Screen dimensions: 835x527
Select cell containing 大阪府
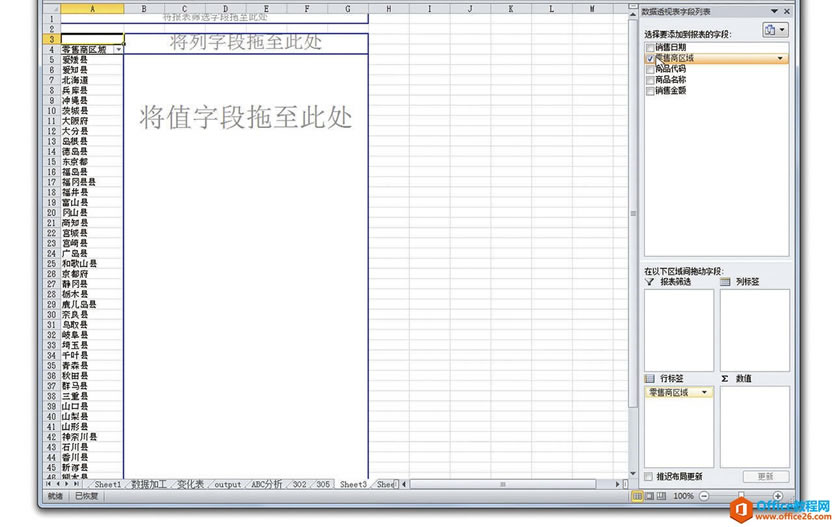pyautogui.click(x=92, y=121)
